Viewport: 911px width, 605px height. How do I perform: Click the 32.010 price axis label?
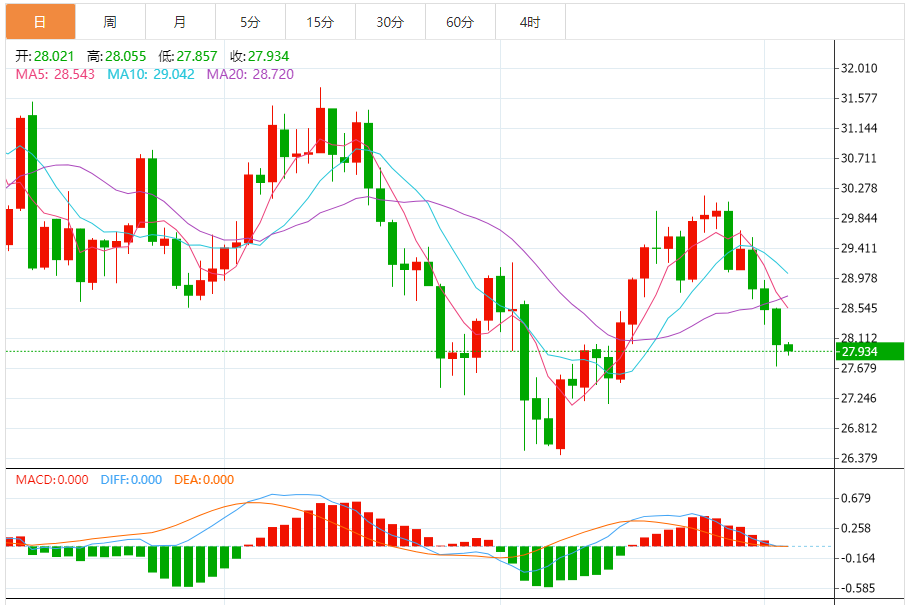point(859,69)
